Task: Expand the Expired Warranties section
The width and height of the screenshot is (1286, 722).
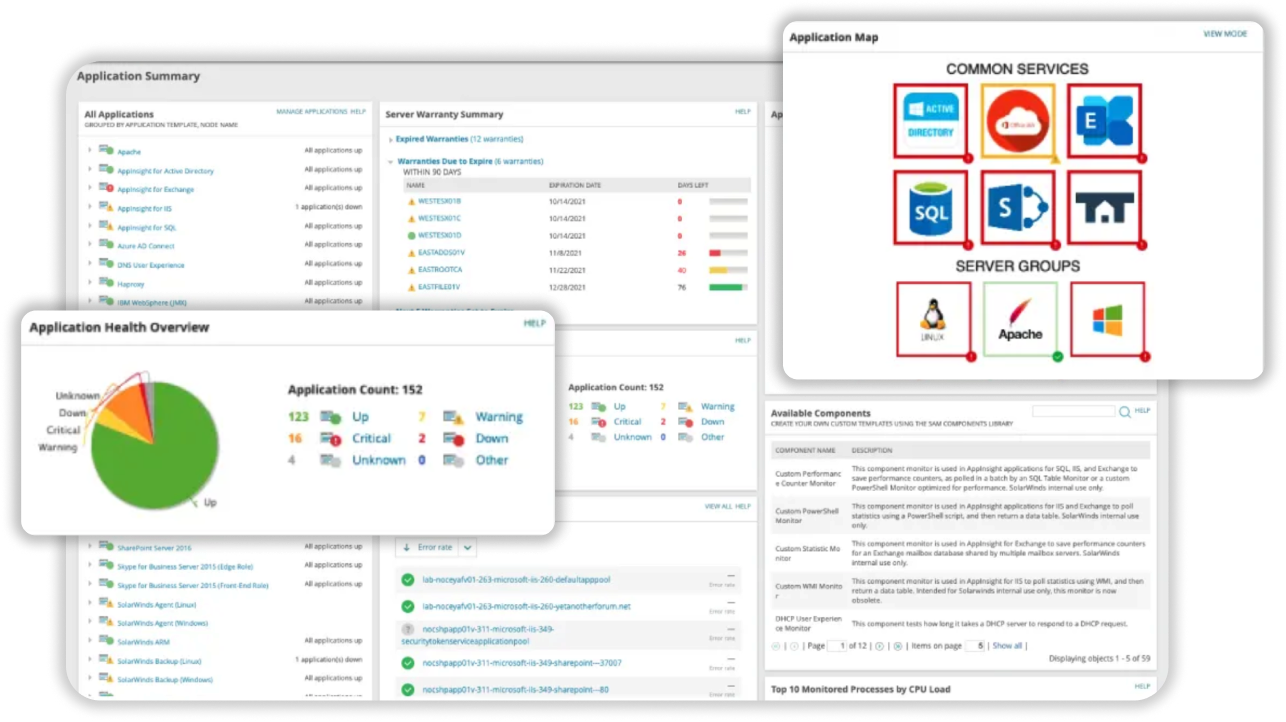Action: coord(390,139)
